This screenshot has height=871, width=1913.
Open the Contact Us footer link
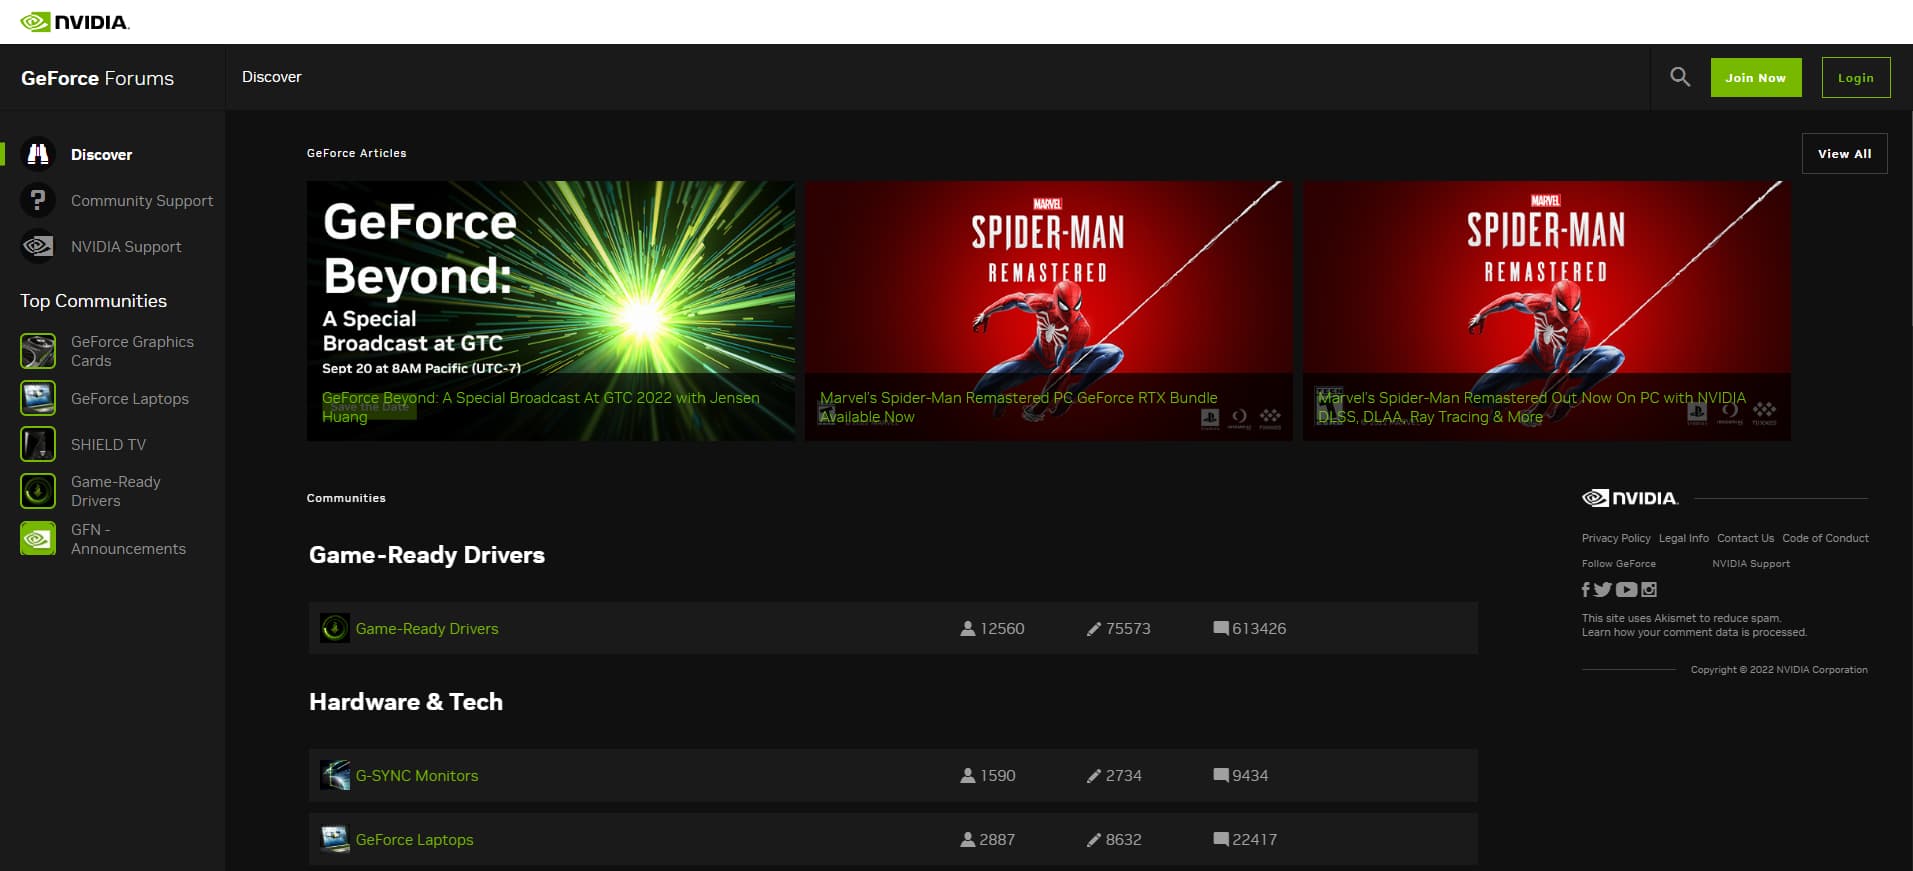[1746, 538]
